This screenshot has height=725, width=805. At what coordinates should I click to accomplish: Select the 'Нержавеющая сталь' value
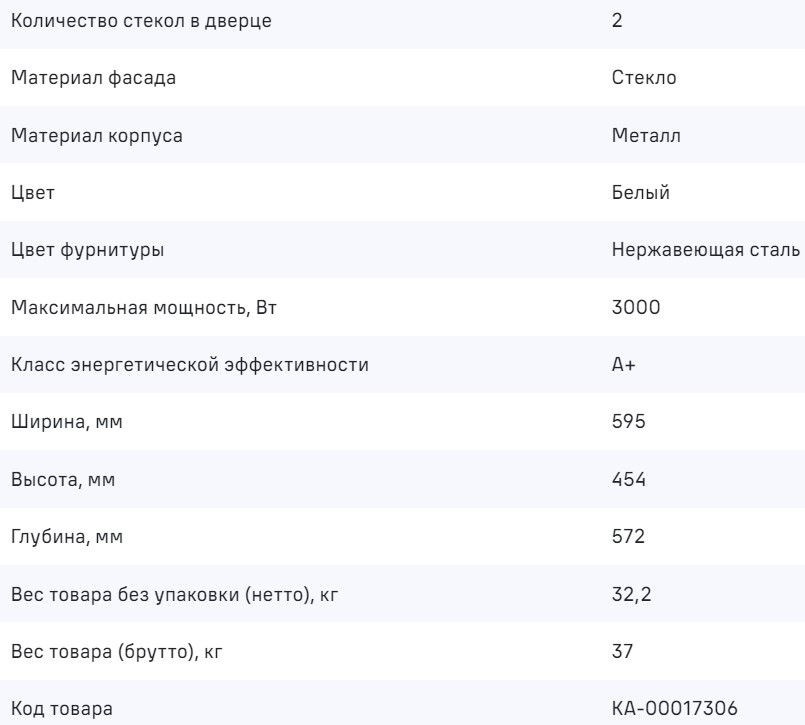[x=705, y=252]
